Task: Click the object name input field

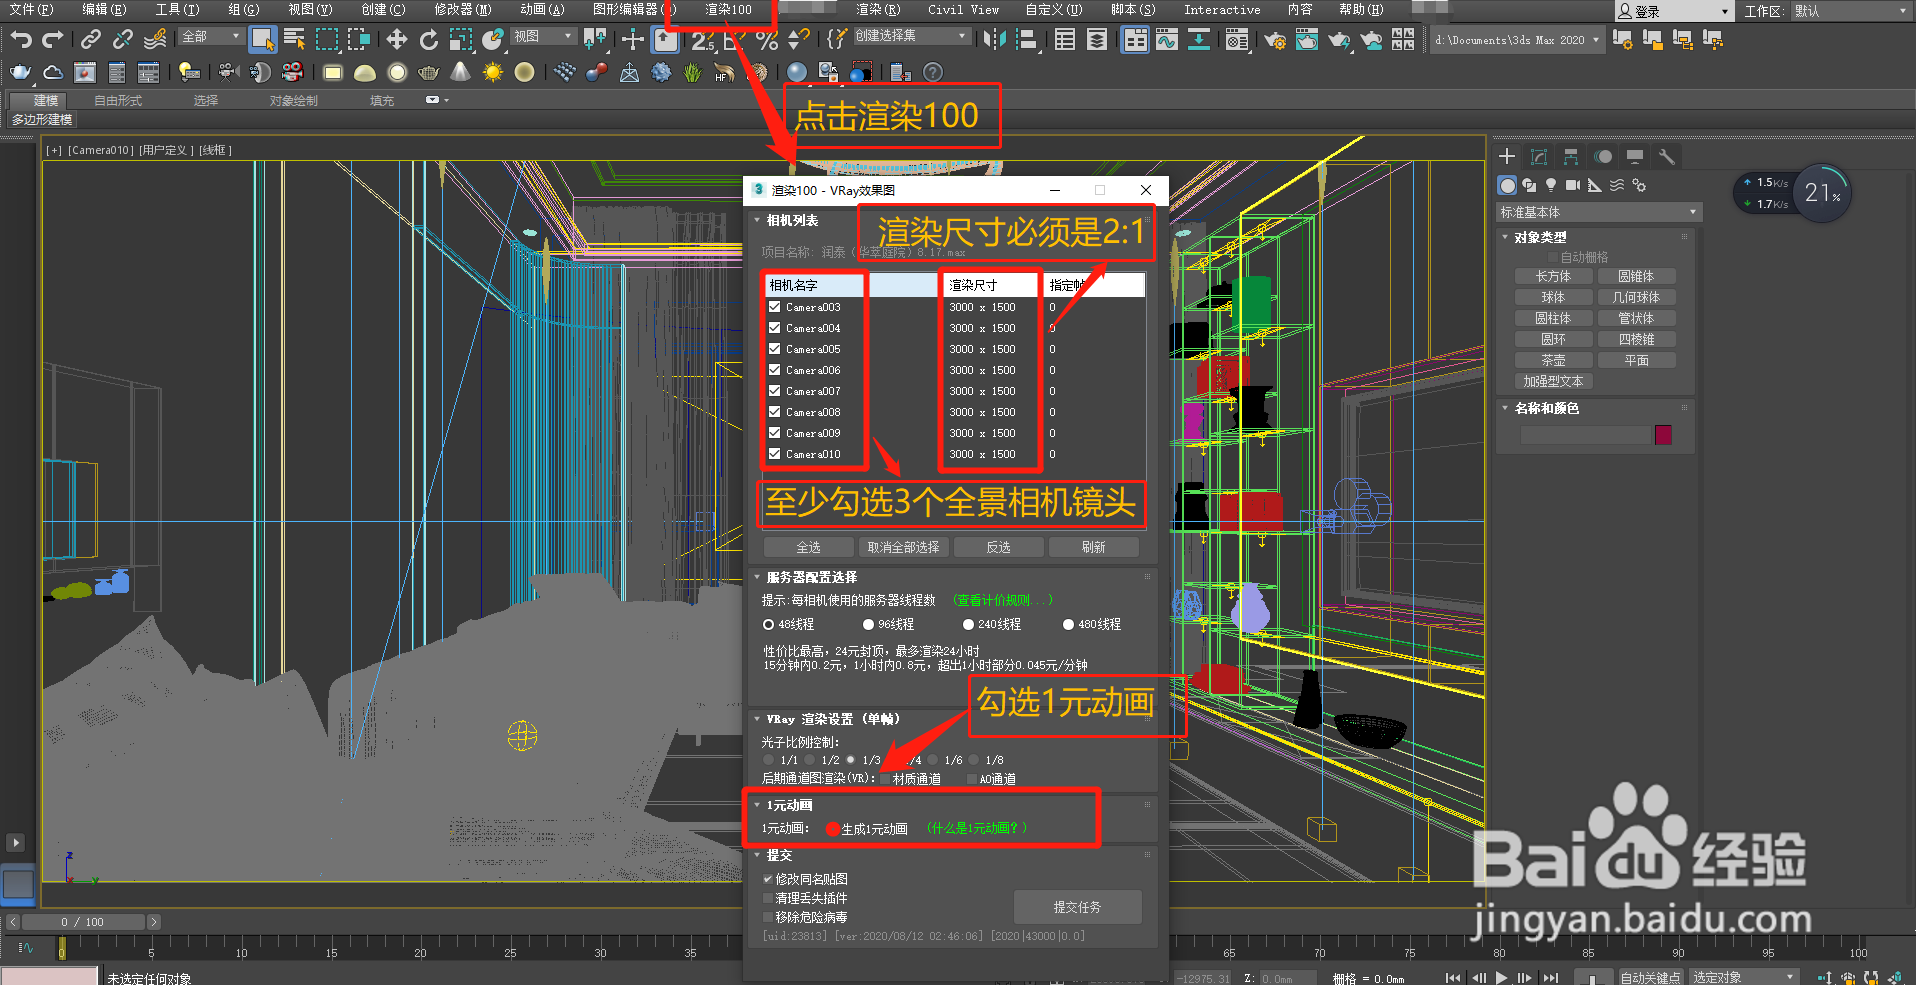Action: [x=1585, y=435]
